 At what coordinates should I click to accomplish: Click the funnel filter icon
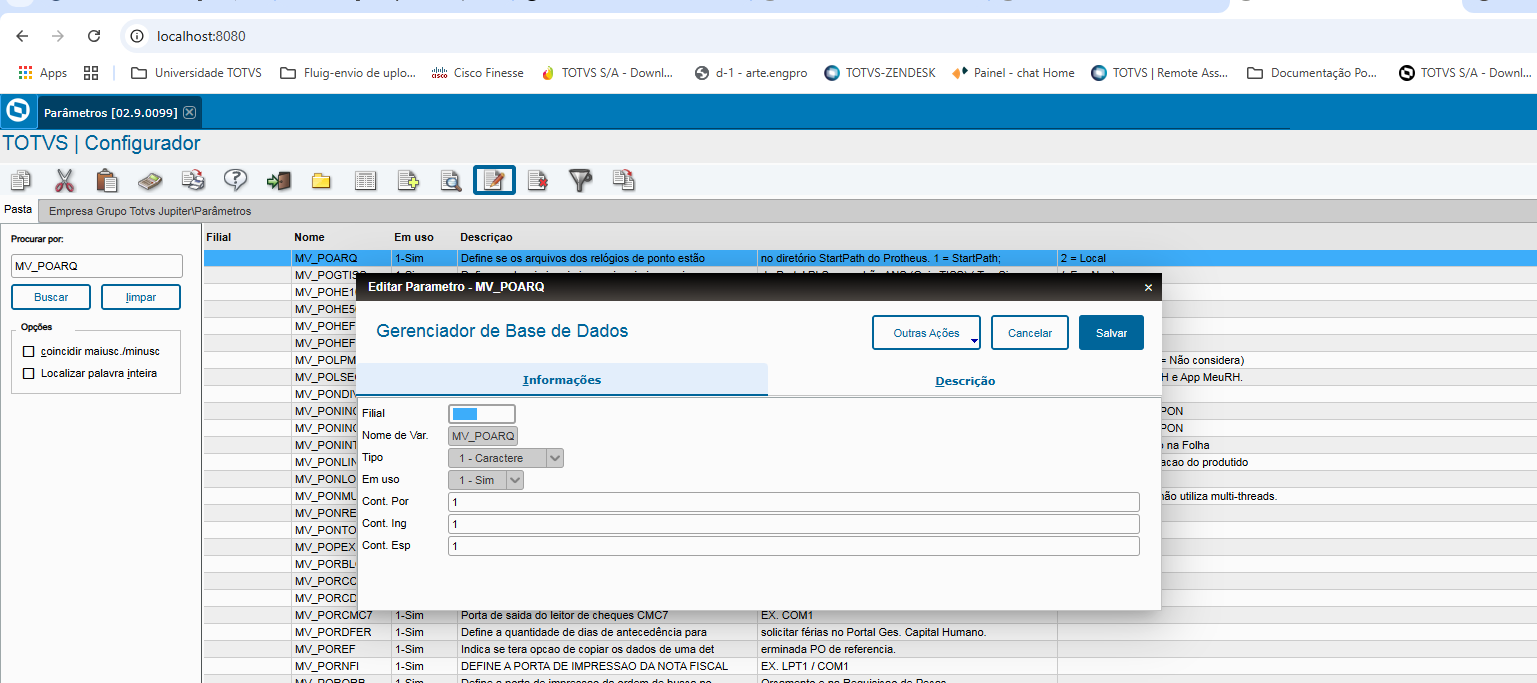coord(581,181)
